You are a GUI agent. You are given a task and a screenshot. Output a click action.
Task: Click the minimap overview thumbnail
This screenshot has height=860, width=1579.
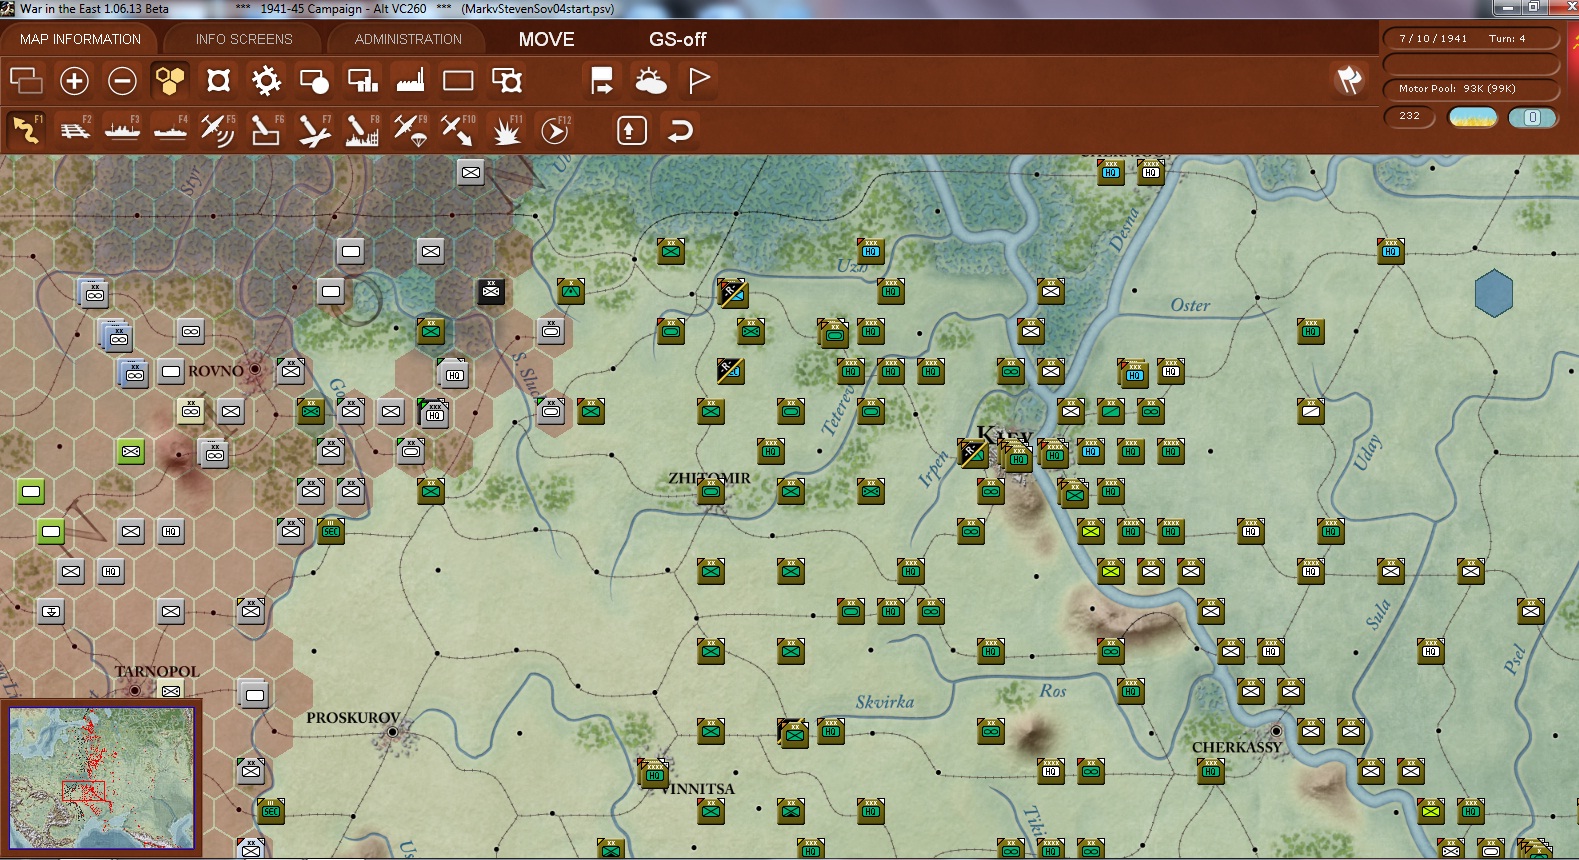click(x=102, y=777)
